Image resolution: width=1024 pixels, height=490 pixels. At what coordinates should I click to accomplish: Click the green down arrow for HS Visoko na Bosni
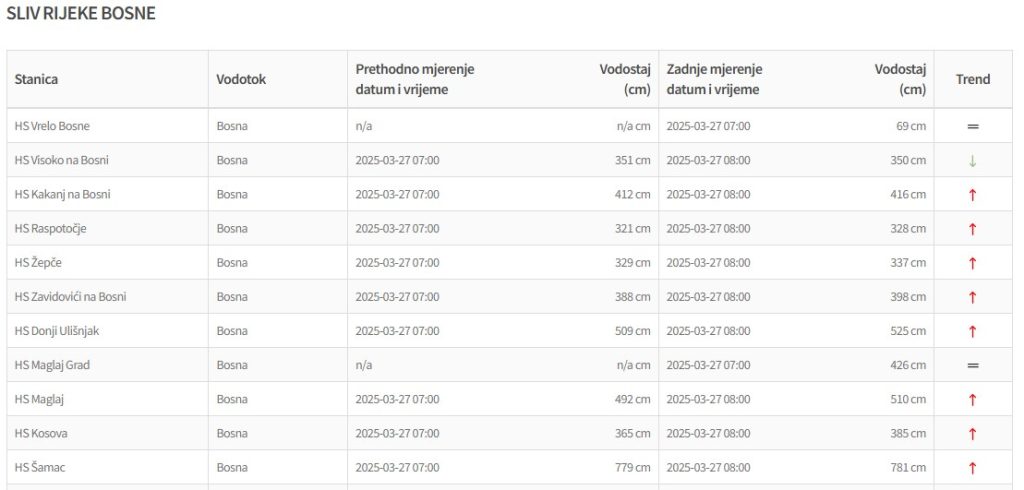point(972,161)
